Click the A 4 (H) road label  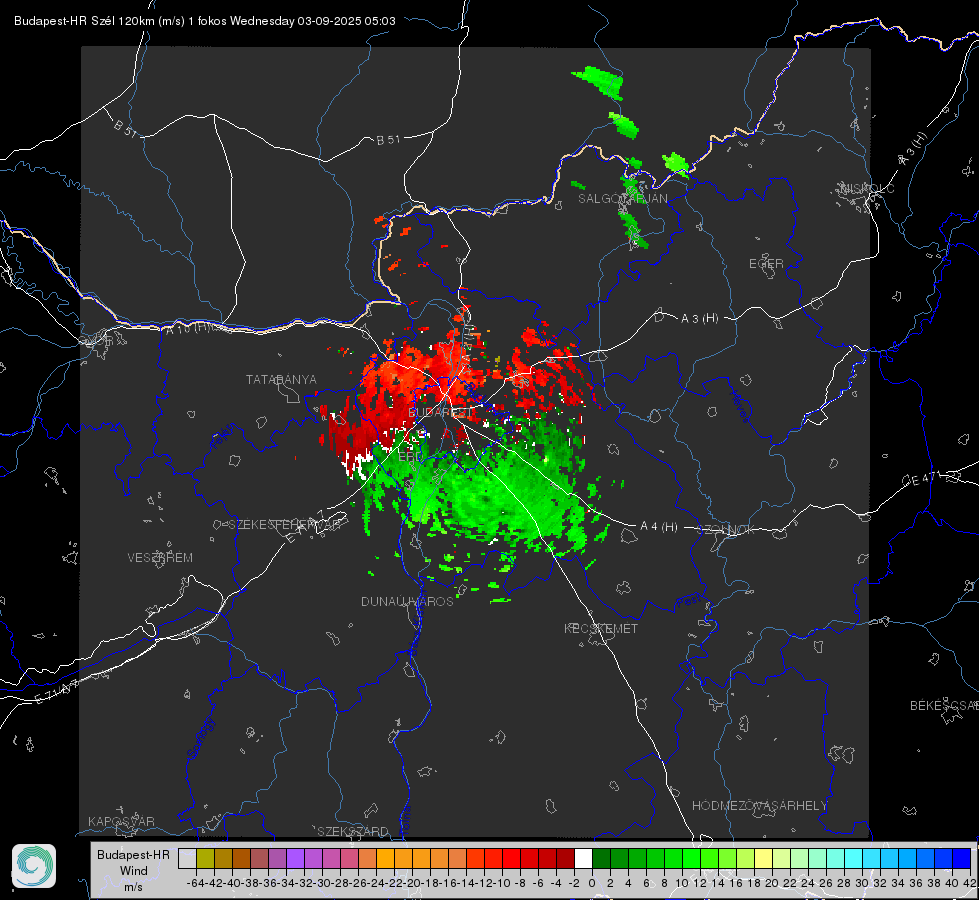[659, 527]
